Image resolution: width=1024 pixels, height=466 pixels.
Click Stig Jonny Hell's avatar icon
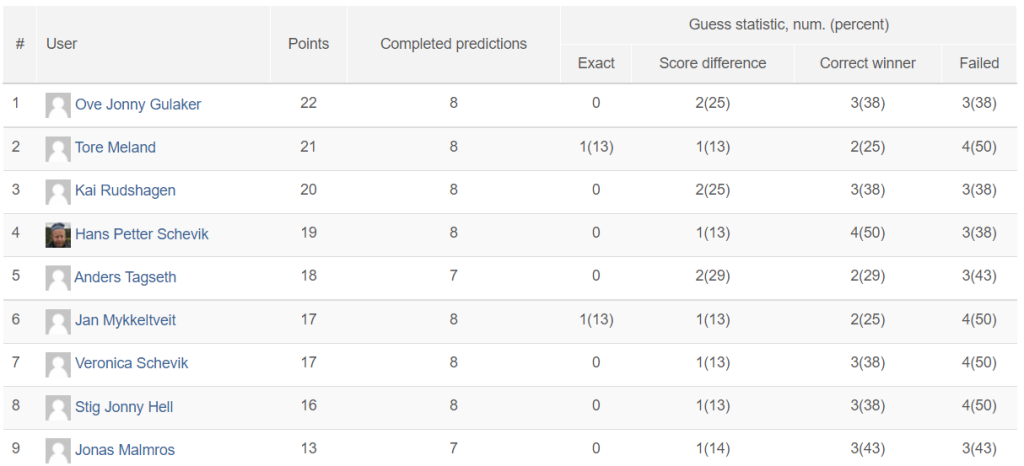(58, 407)
